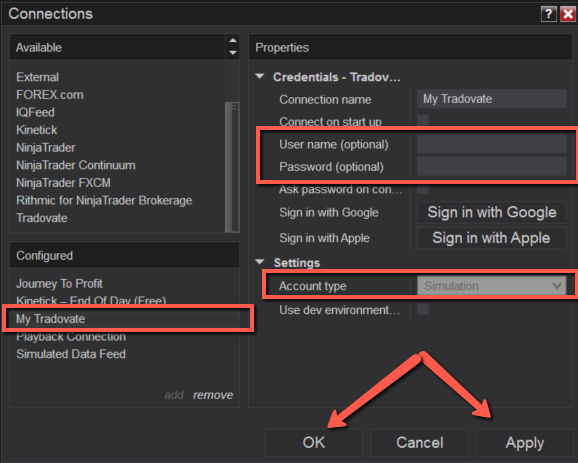Click the Sign in with Apple label
This screenshot has width=578, height=463.
(324, 238)
